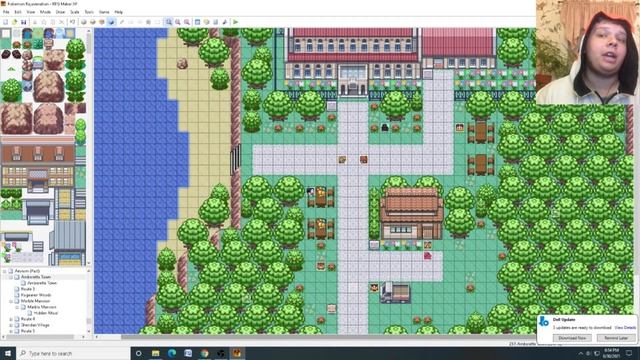Open the Game menu

coord(104,12)
